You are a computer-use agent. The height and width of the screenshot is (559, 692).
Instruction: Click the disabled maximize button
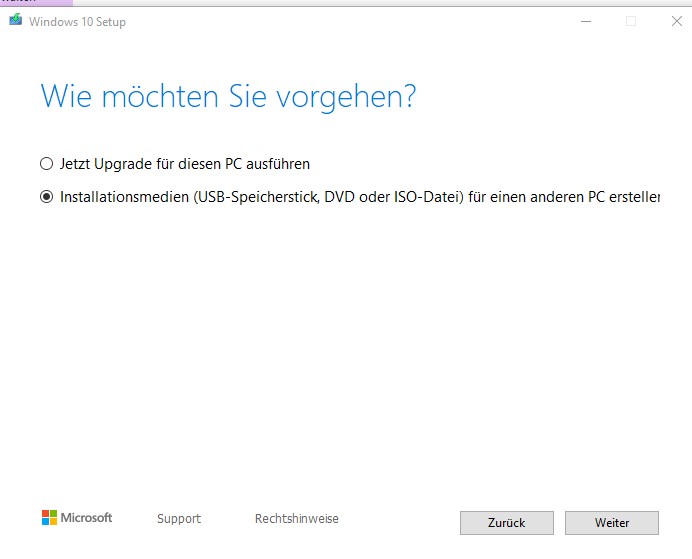[631, 21]
